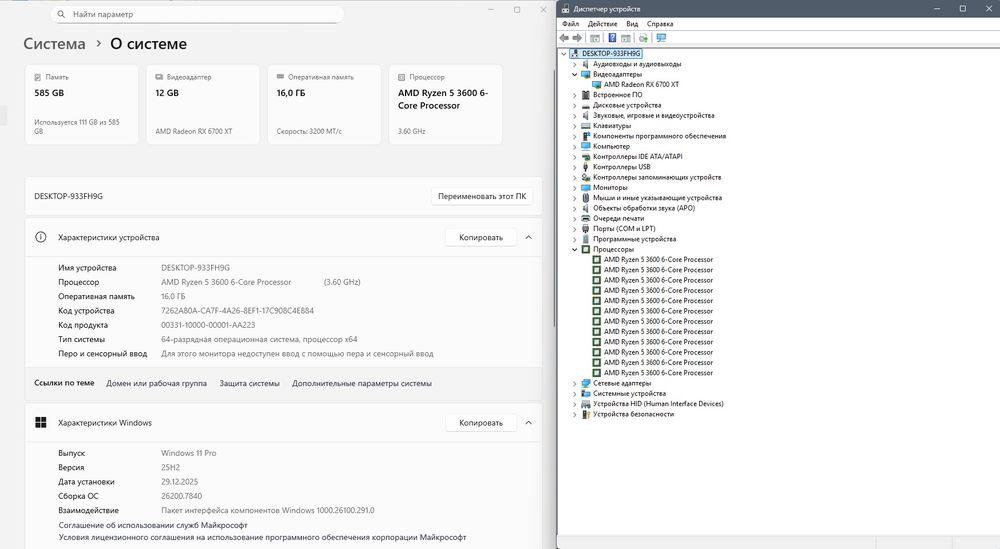Open Защита системы link
The height and width of the screenshot is (549, 1000).
249,383
